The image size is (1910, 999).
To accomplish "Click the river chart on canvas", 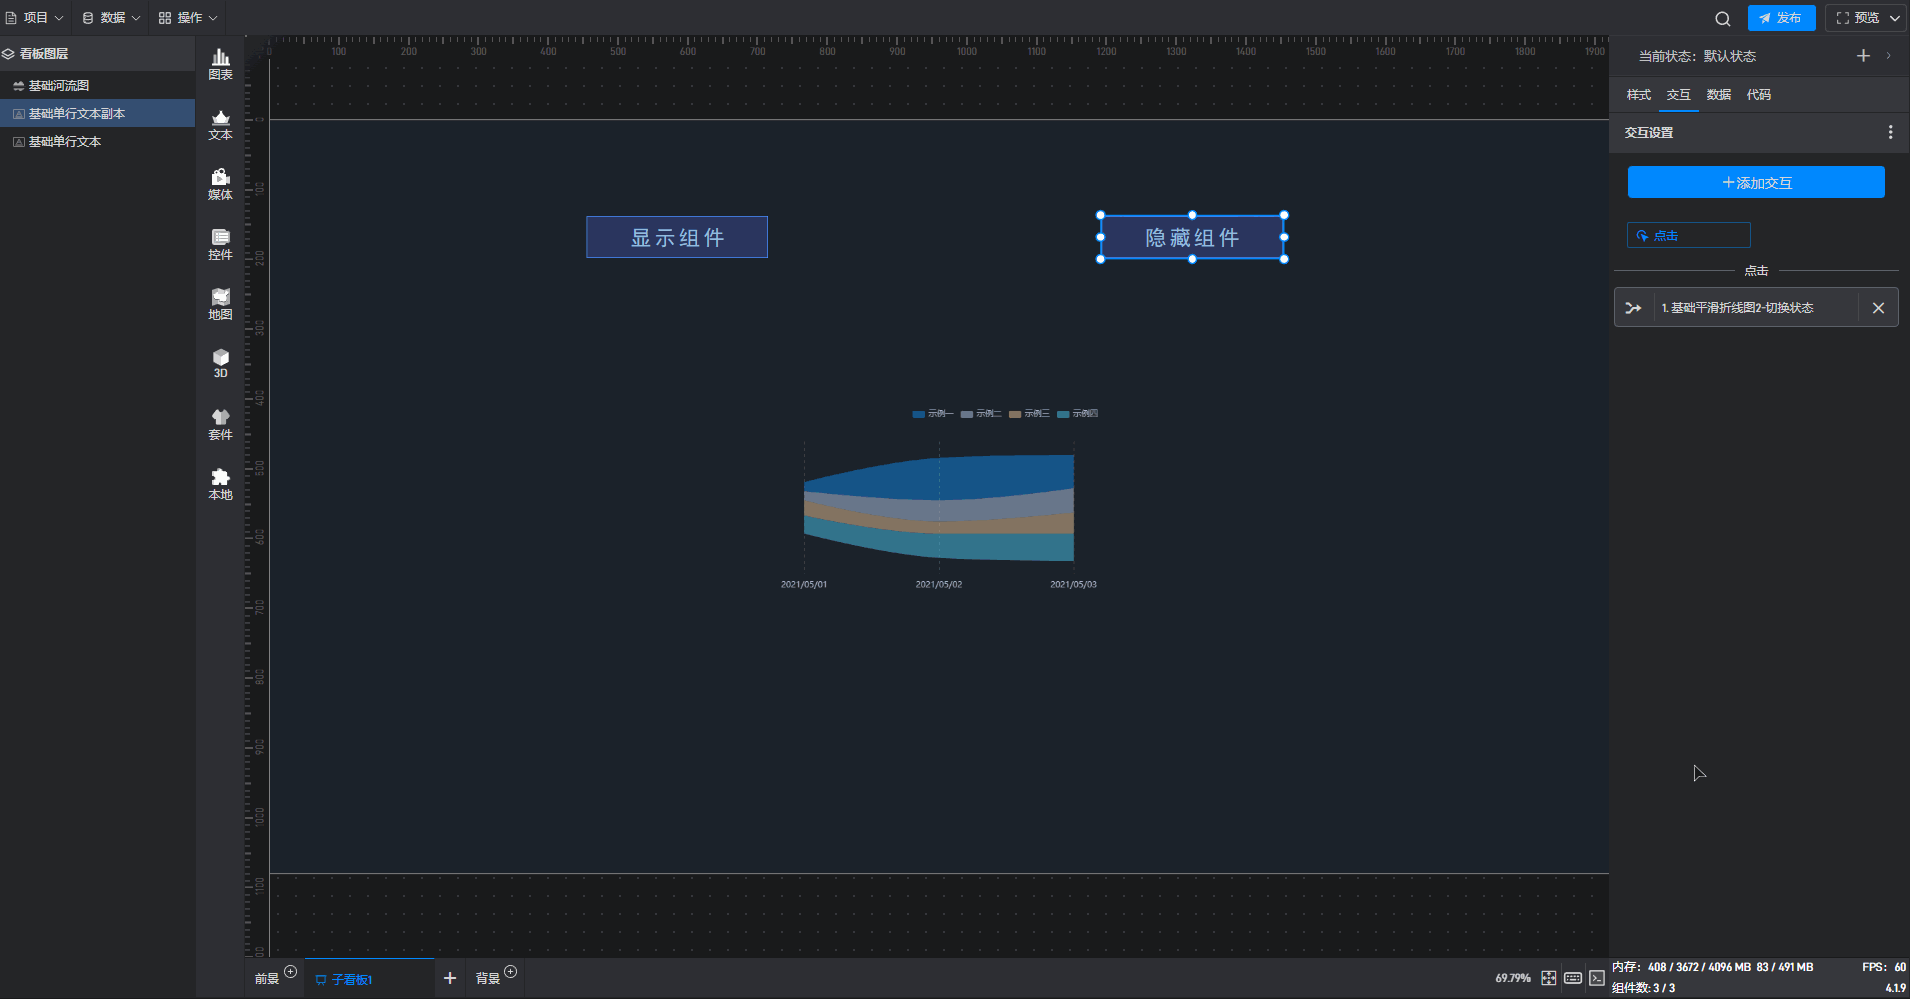I will point(939,508).
